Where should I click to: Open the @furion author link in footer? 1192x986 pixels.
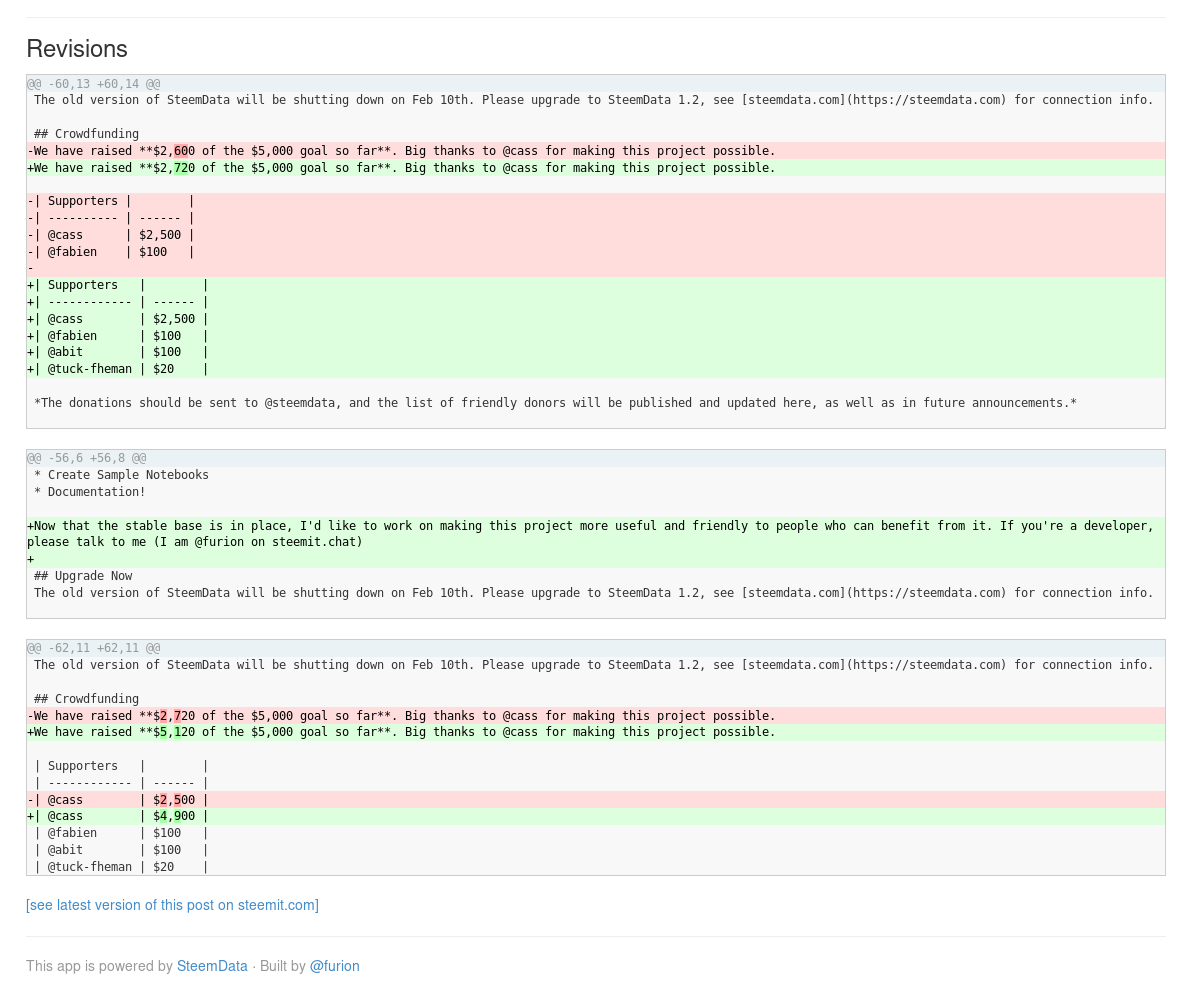[x=334, y=965]
